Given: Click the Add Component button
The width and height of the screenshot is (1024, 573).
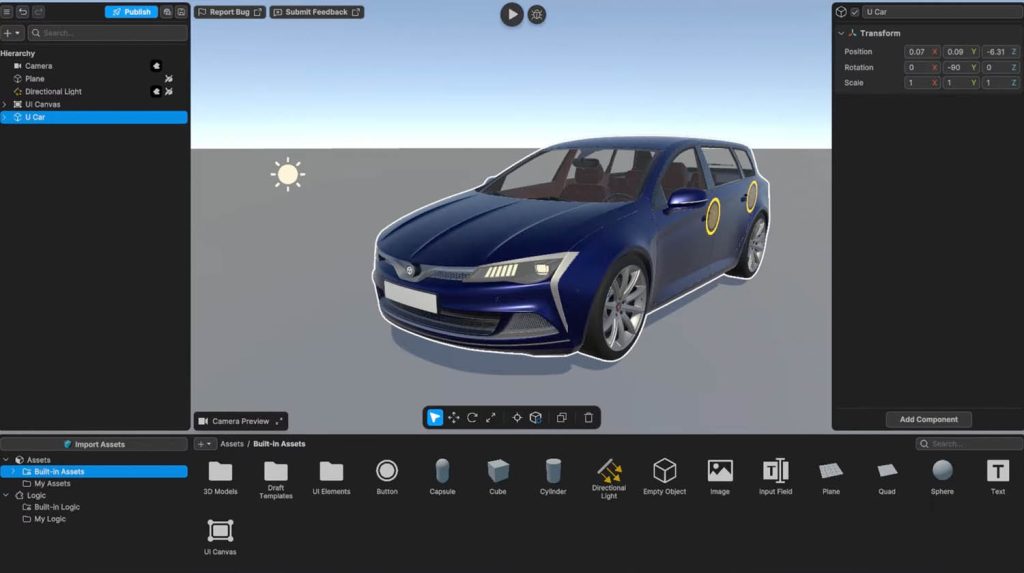Looking at the screenshot, I should coord(928,420).
